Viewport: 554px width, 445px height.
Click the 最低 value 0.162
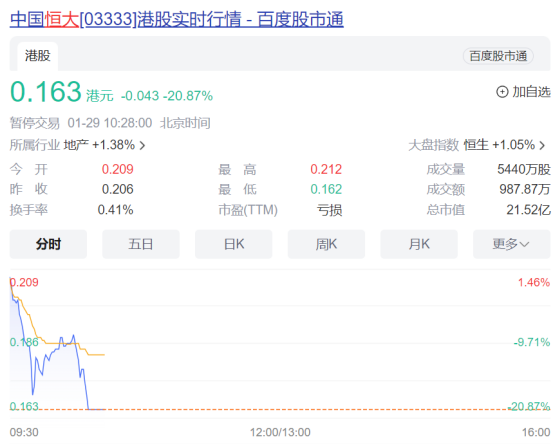pyautogui.click(x=326, y=189)
